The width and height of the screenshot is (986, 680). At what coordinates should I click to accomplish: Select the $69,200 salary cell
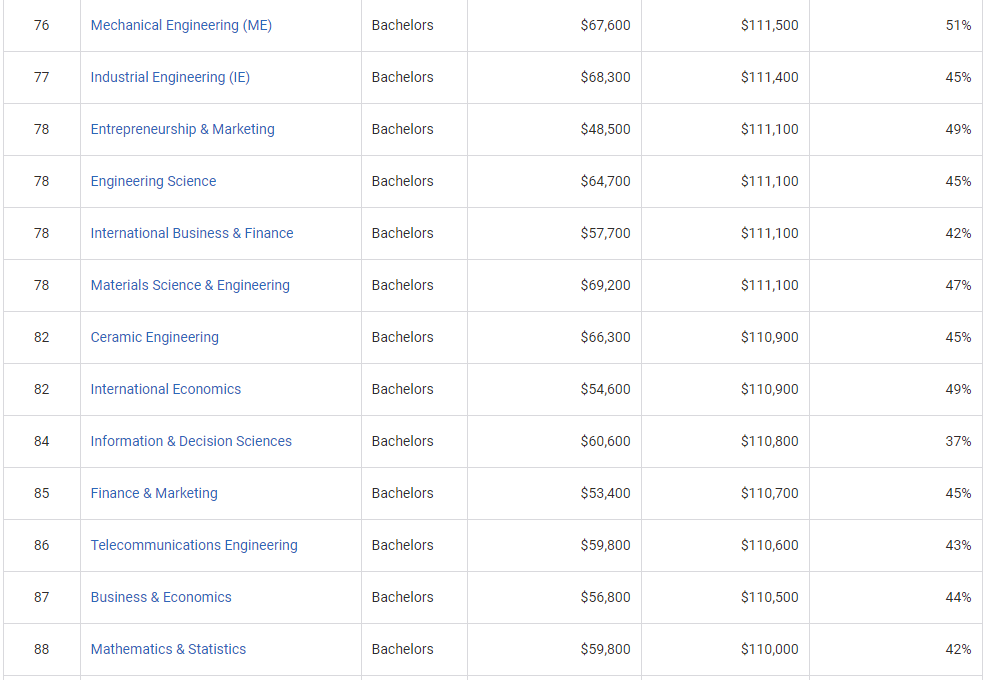pos(605,285)
